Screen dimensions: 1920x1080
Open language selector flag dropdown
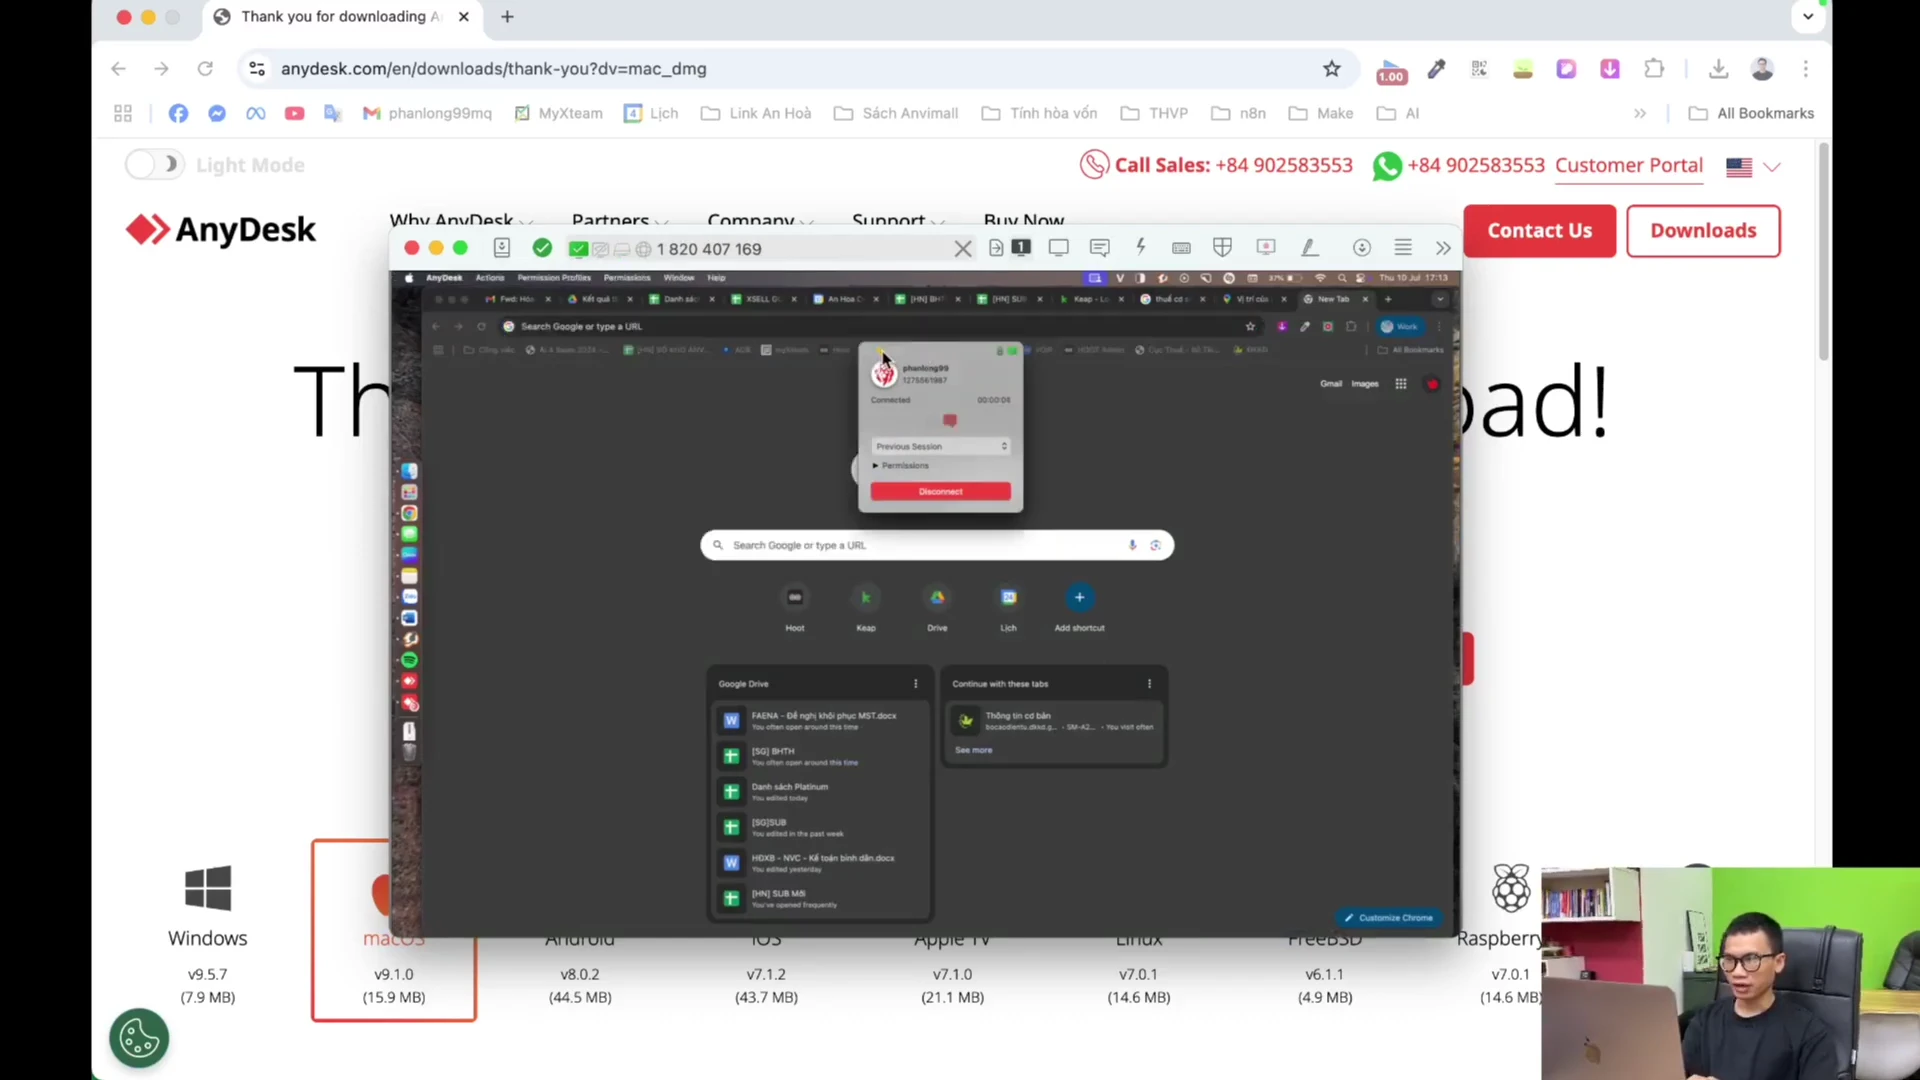(x=1753, y=167)
